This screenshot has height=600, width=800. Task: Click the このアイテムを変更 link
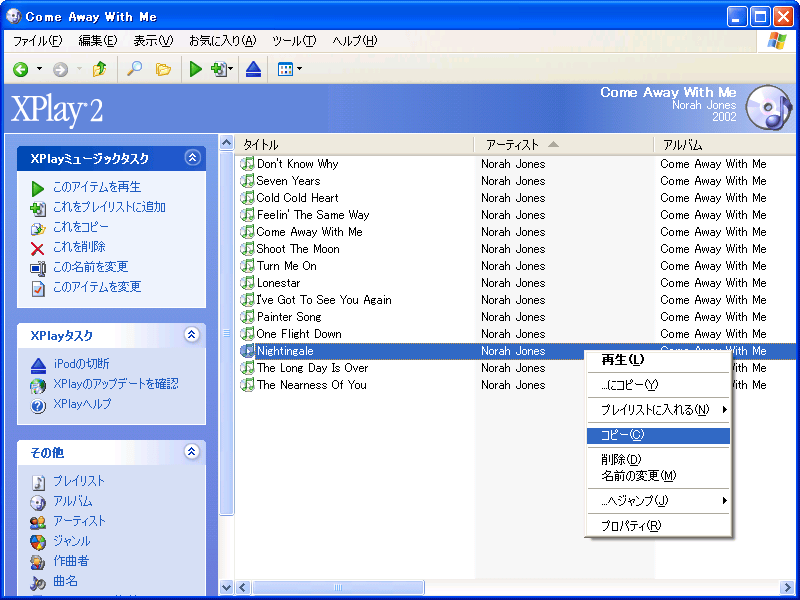[x=97, y=287]
